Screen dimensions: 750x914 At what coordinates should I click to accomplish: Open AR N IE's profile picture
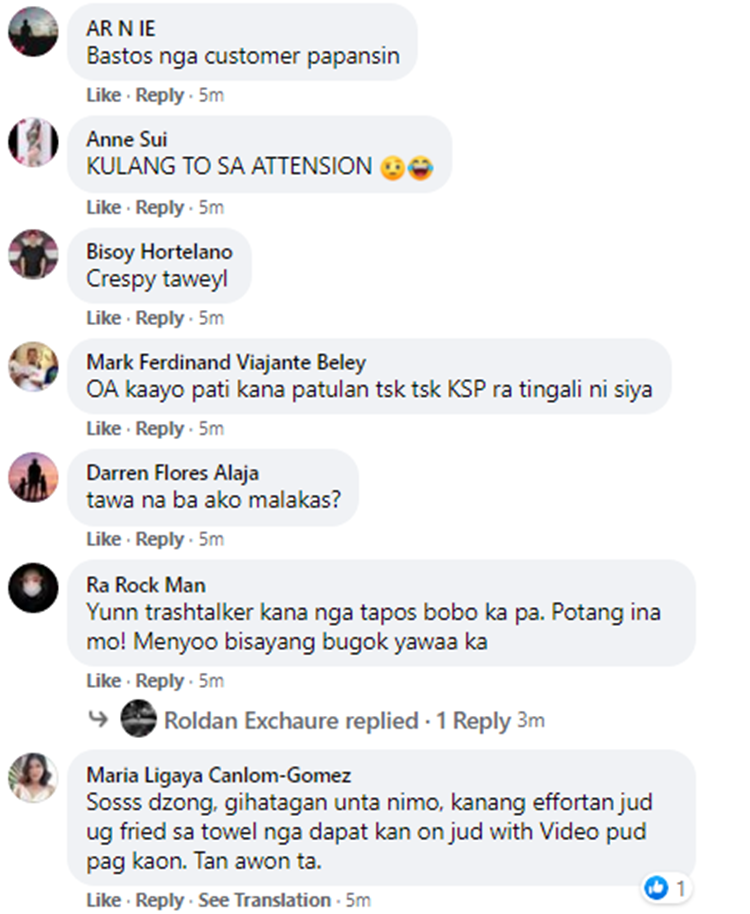click(x=33, y=31)
